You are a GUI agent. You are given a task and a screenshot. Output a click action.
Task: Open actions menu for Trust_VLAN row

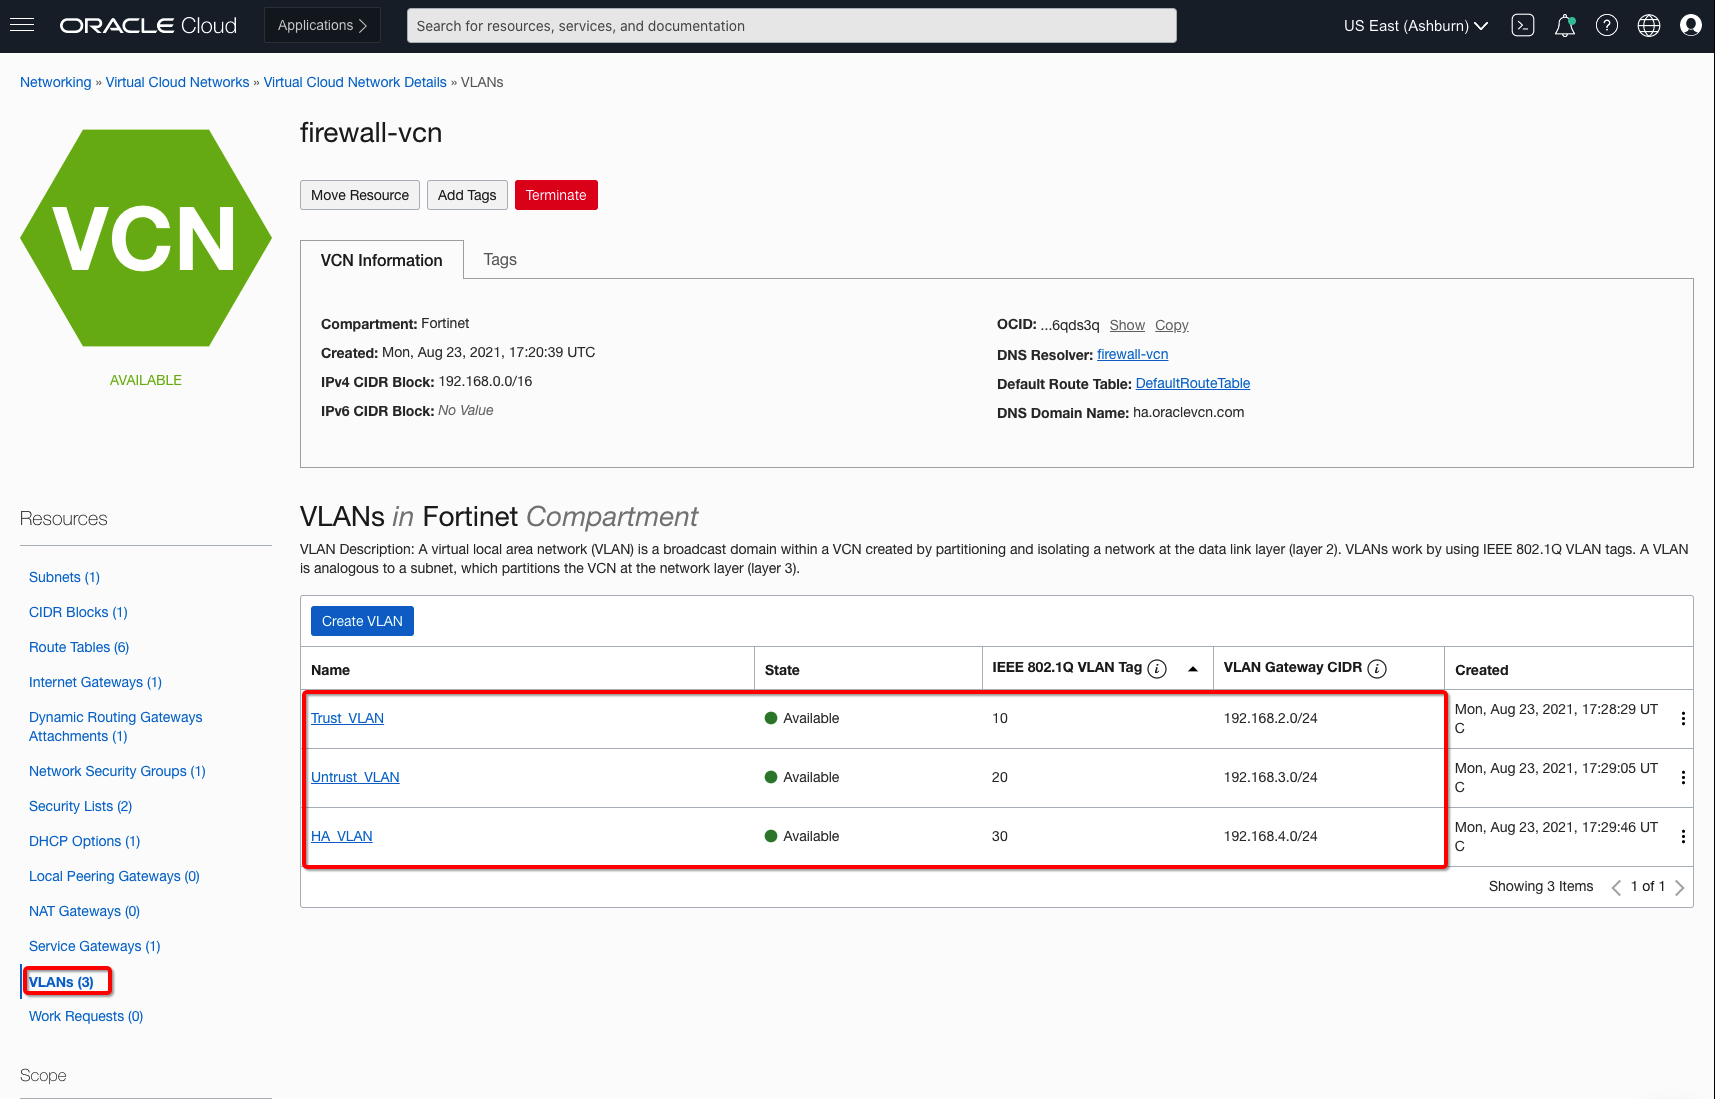1683,718
